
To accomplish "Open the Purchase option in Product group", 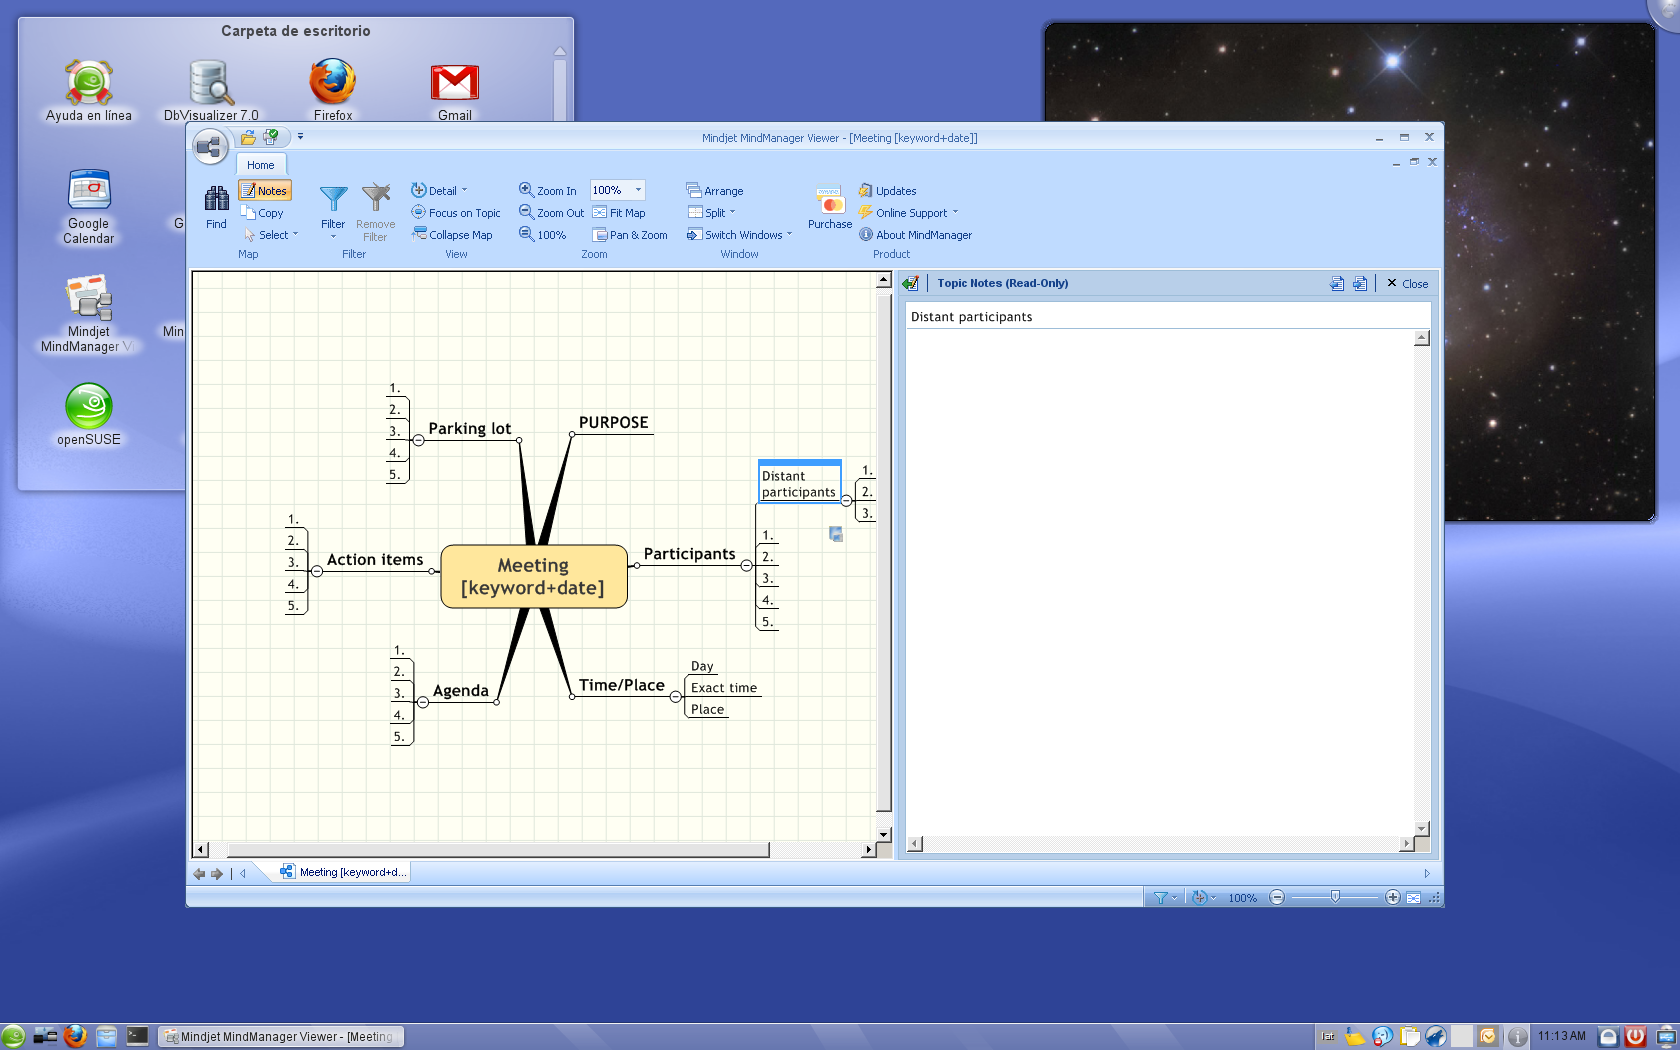I will (829, 207).
